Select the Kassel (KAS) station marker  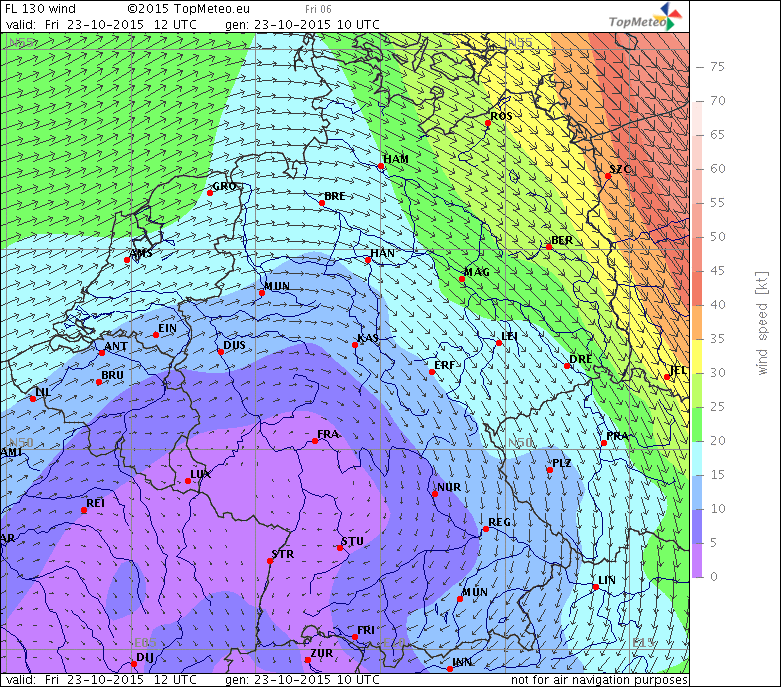coord(355,345)
